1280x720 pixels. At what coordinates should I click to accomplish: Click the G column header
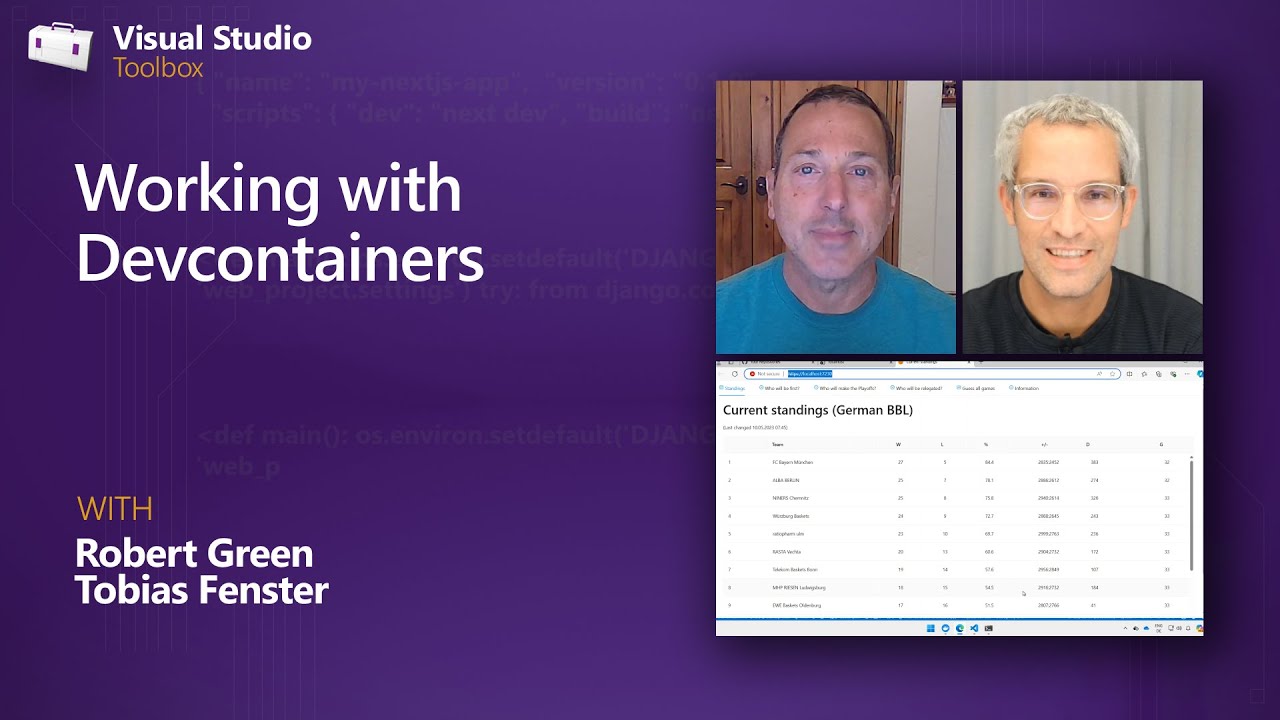click(1161, 444)
